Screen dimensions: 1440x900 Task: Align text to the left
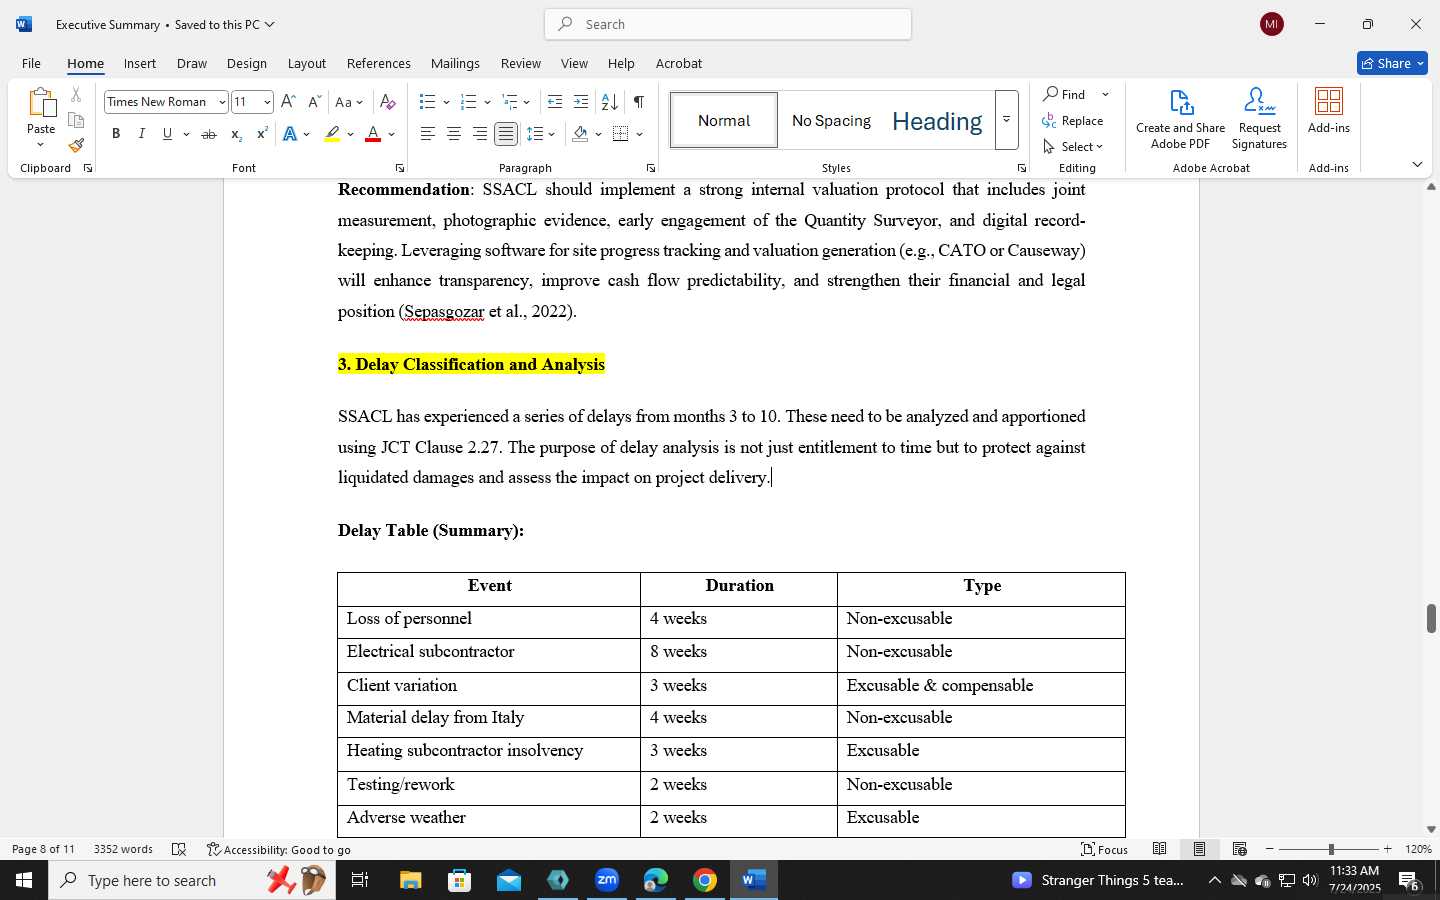coord(428,134)
